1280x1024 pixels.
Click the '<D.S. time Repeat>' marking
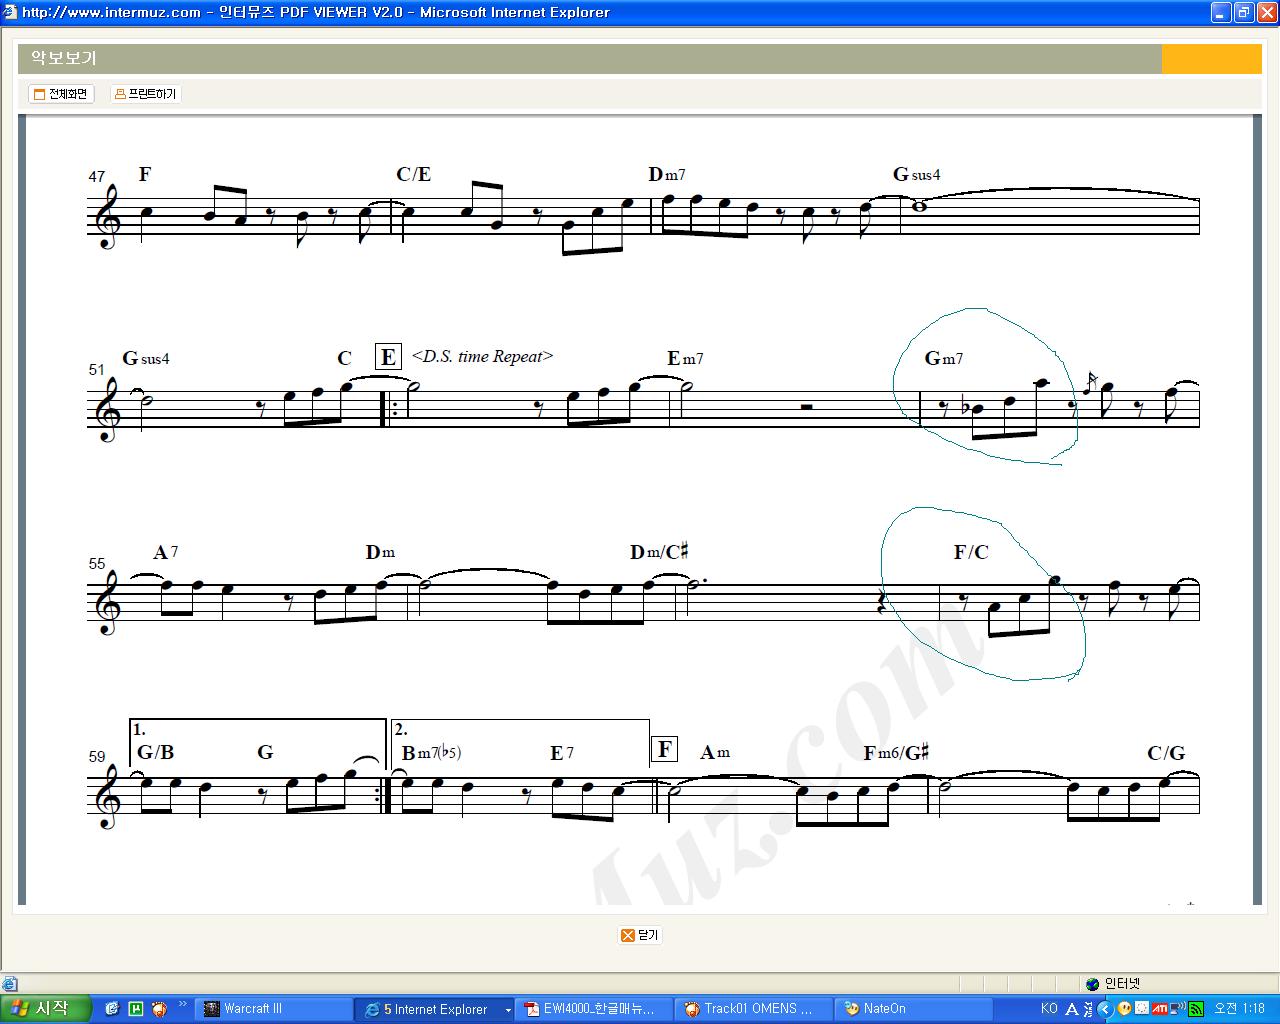pyautogui.click(x=482, y=356)
